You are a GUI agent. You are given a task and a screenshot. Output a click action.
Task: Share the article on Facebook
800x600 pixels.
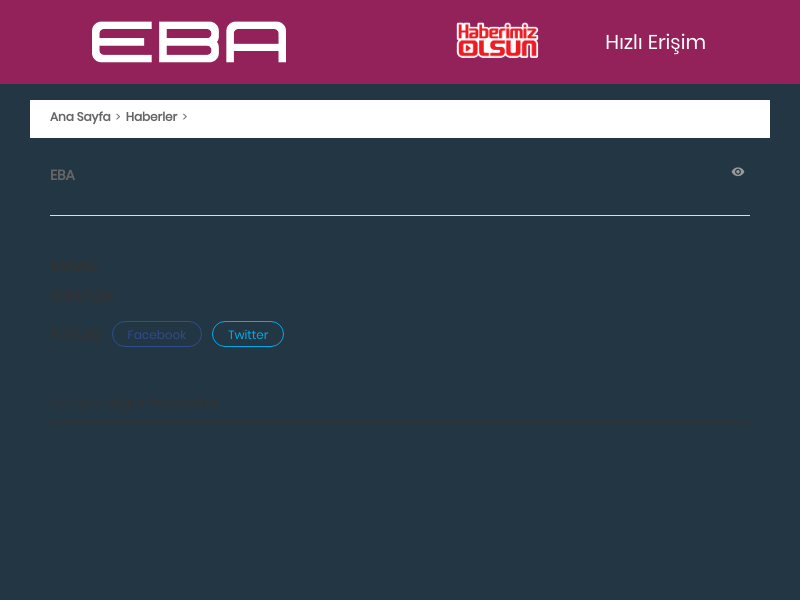(157, 334)
